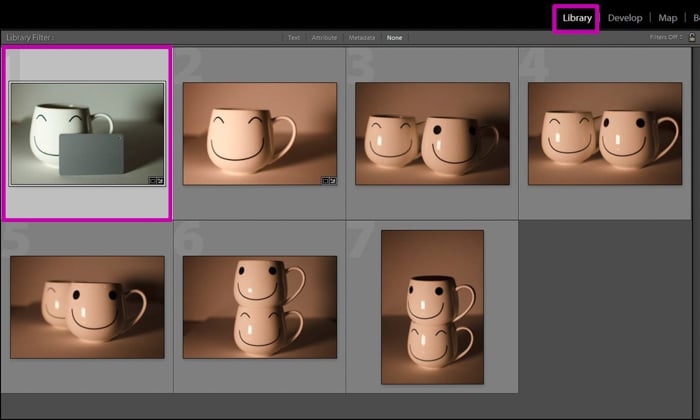Click crop badge on photo 1
Screen dimensions: 700x420
[x=152, y=181]
